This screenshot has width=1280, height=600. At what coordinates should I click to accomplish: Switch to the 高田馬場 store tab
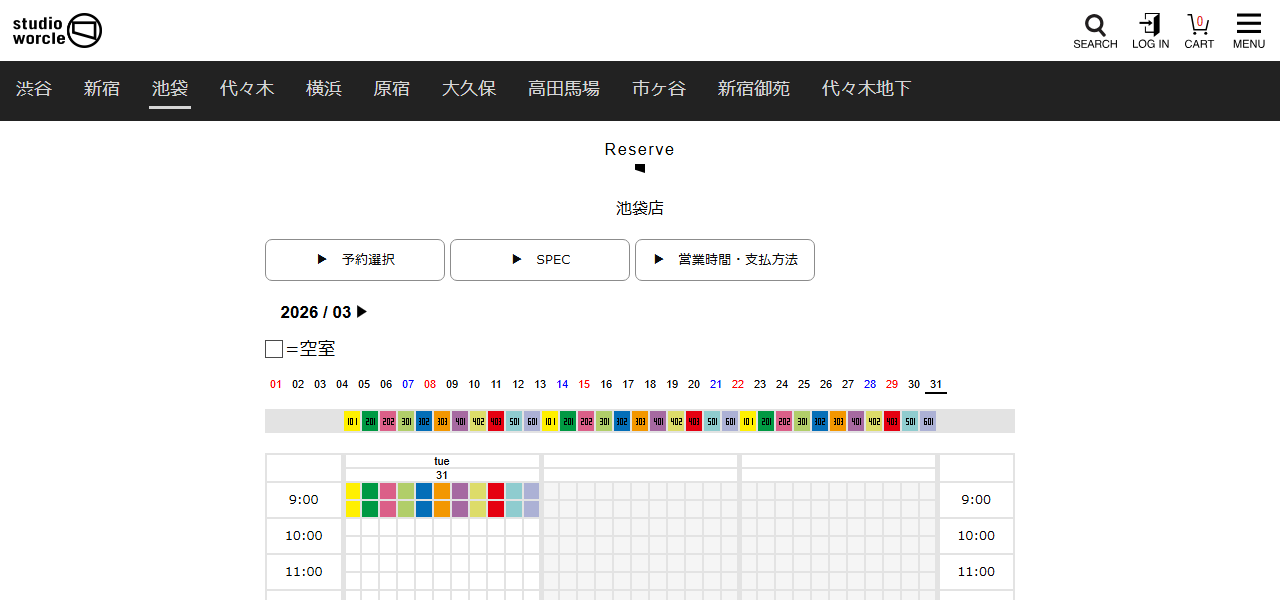tap(563, 88)
